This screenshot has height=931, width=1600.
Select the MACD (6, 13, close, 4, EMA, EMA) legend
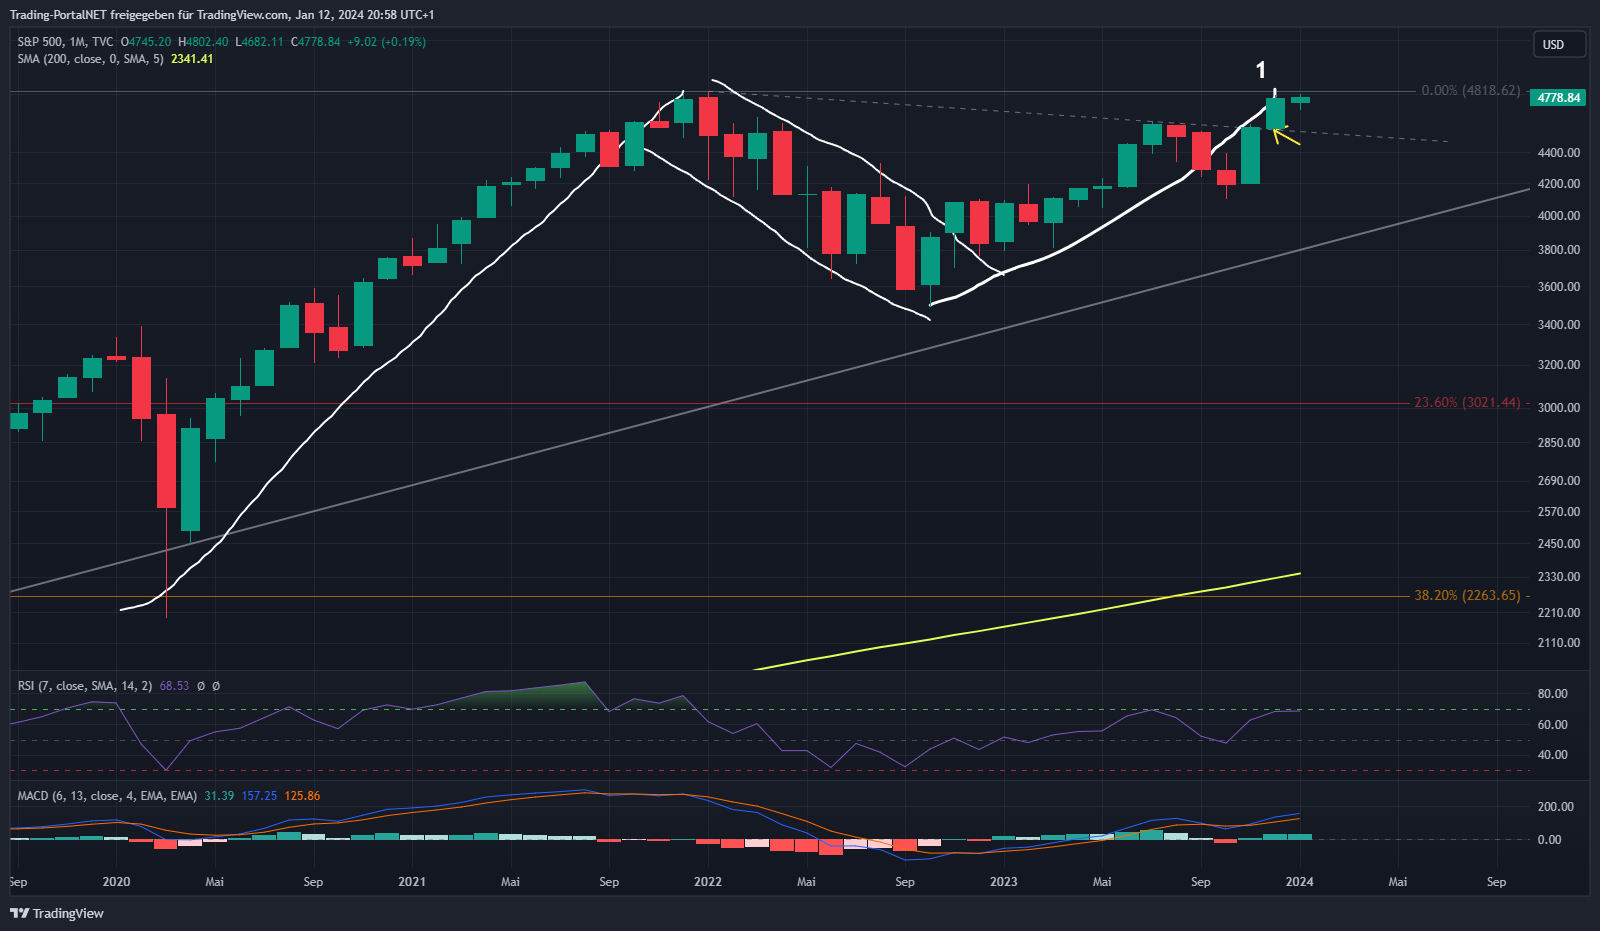click(107, 796)
